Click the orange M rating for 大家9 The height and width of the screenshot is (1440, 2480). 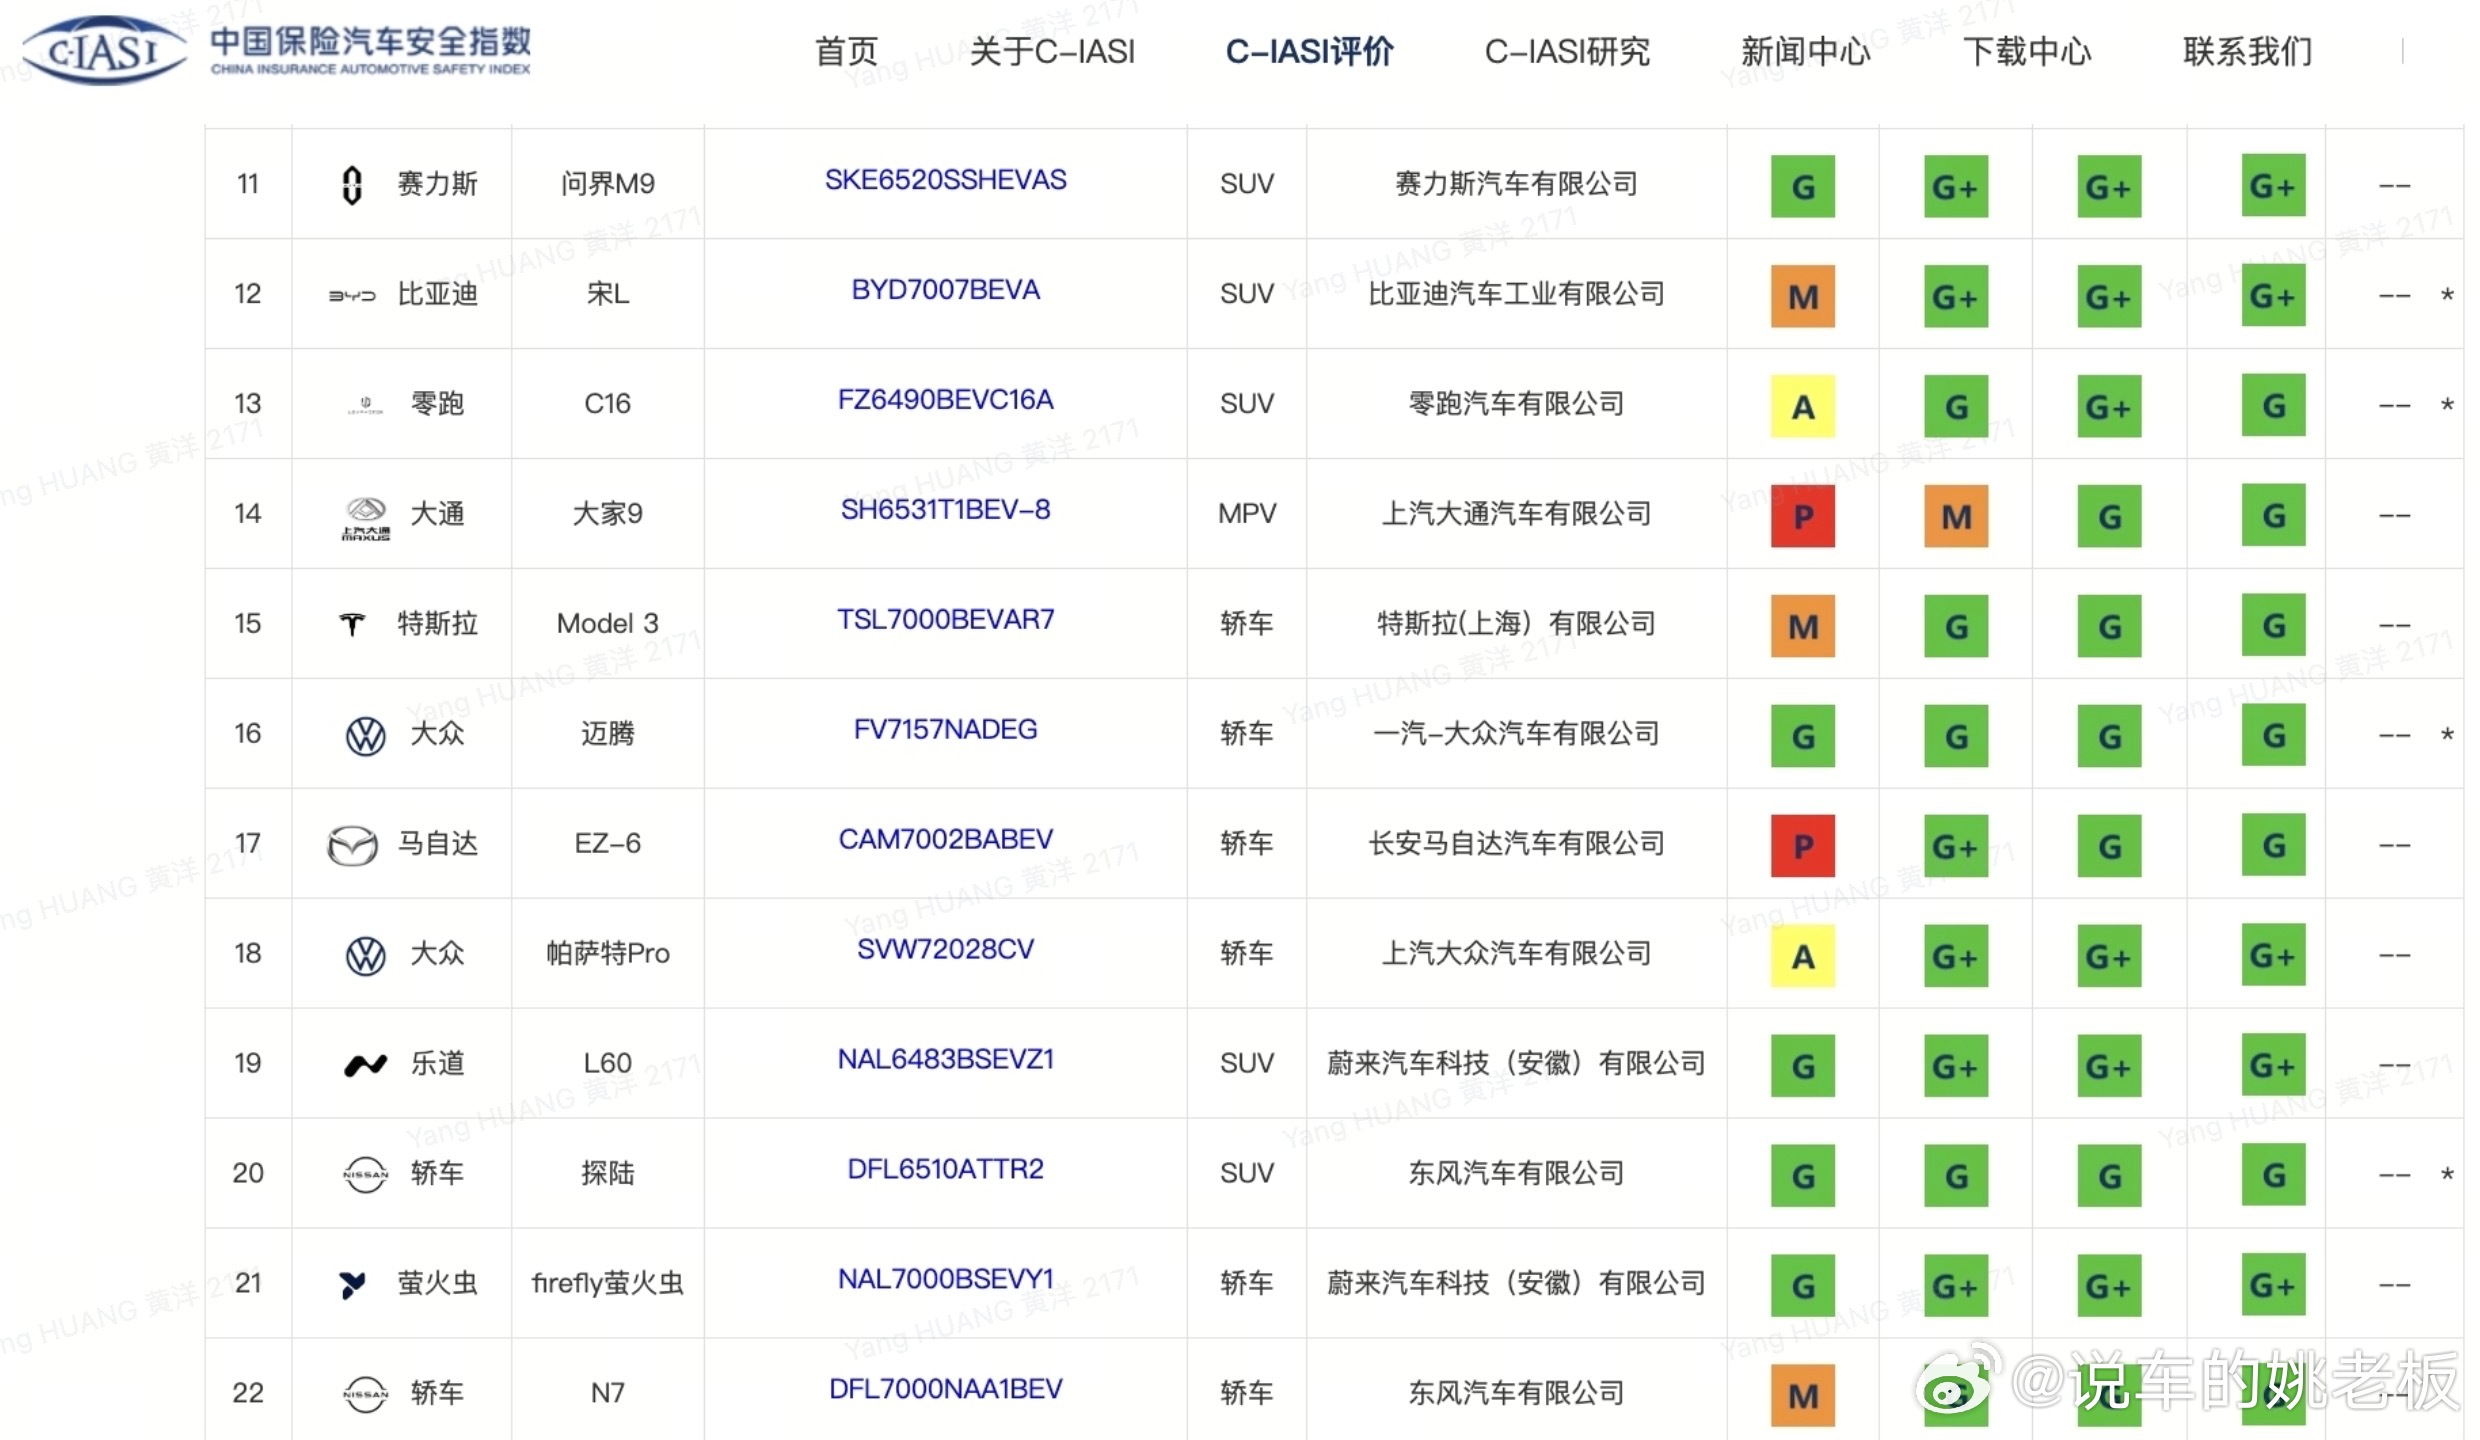point(1956,516)
